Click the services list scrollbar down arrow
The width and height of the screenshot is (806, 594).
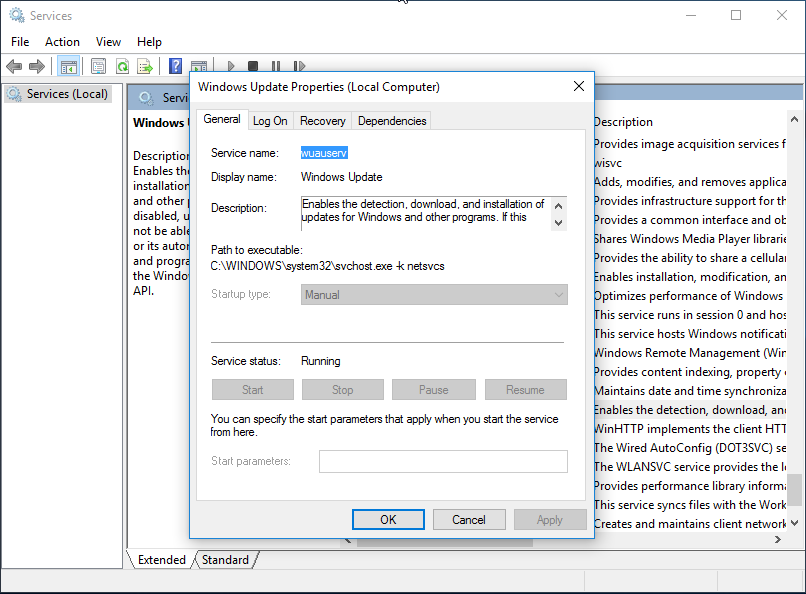point(794,523)
